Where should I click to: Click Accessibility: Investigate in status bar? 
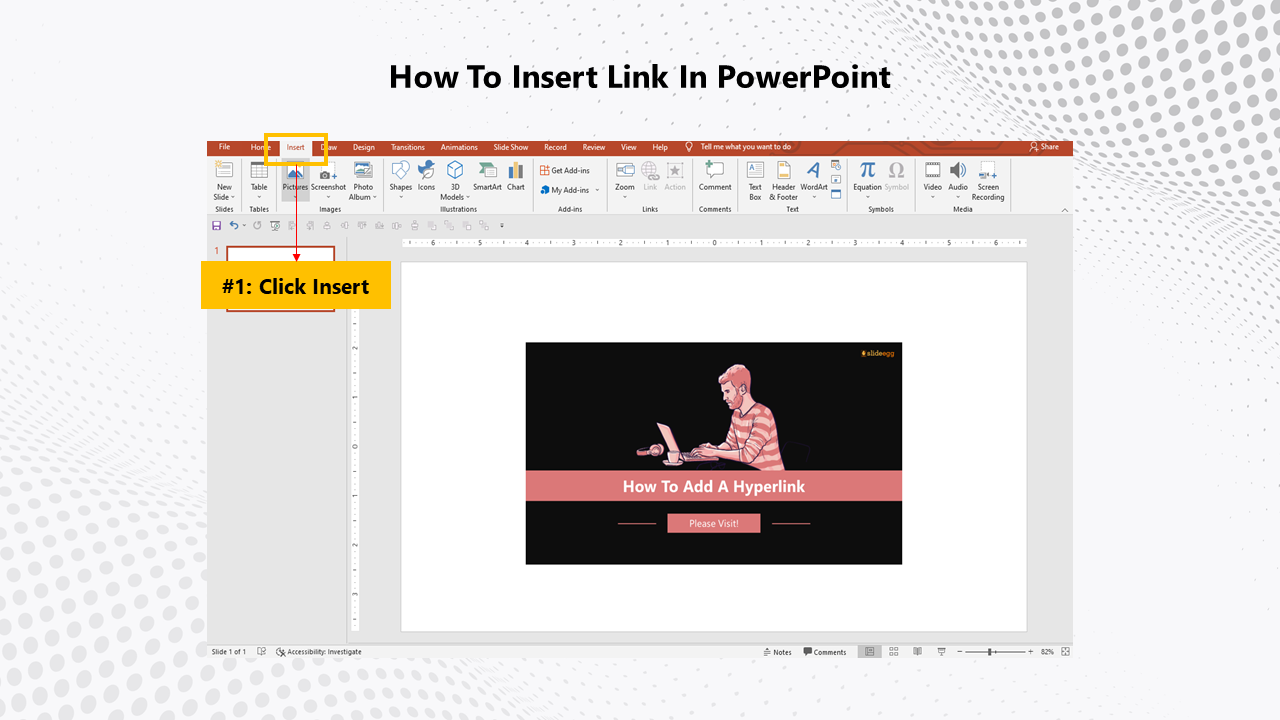319,652
